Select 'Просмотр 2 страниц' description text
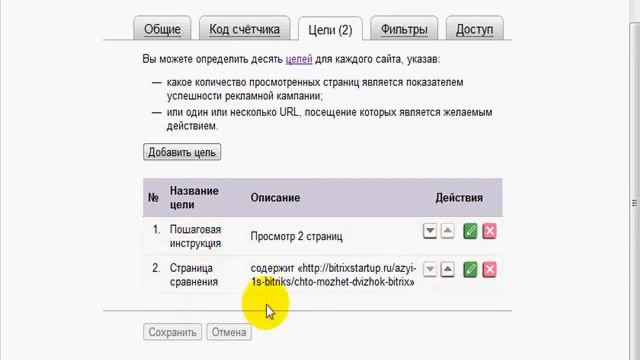The height and width of the screenshot is (360, 640). pyautogui.click(x=296, y=236)
